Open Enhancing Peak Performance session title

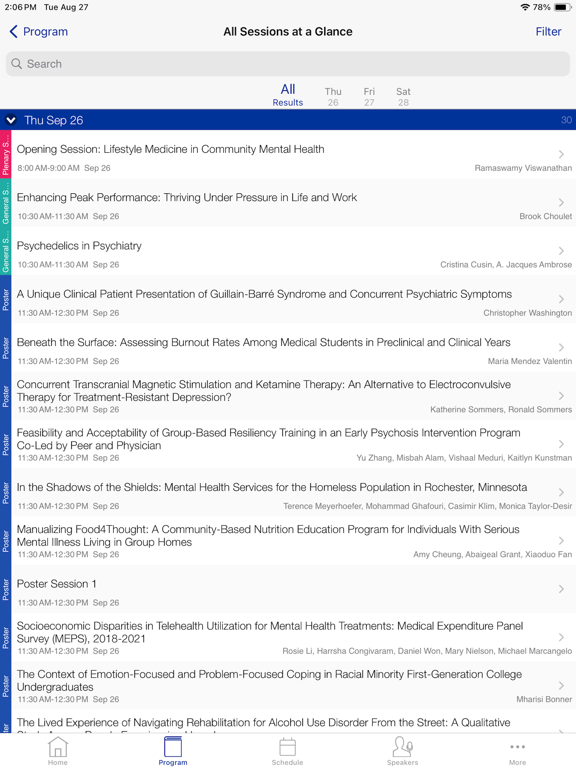[x=187, y=197]
